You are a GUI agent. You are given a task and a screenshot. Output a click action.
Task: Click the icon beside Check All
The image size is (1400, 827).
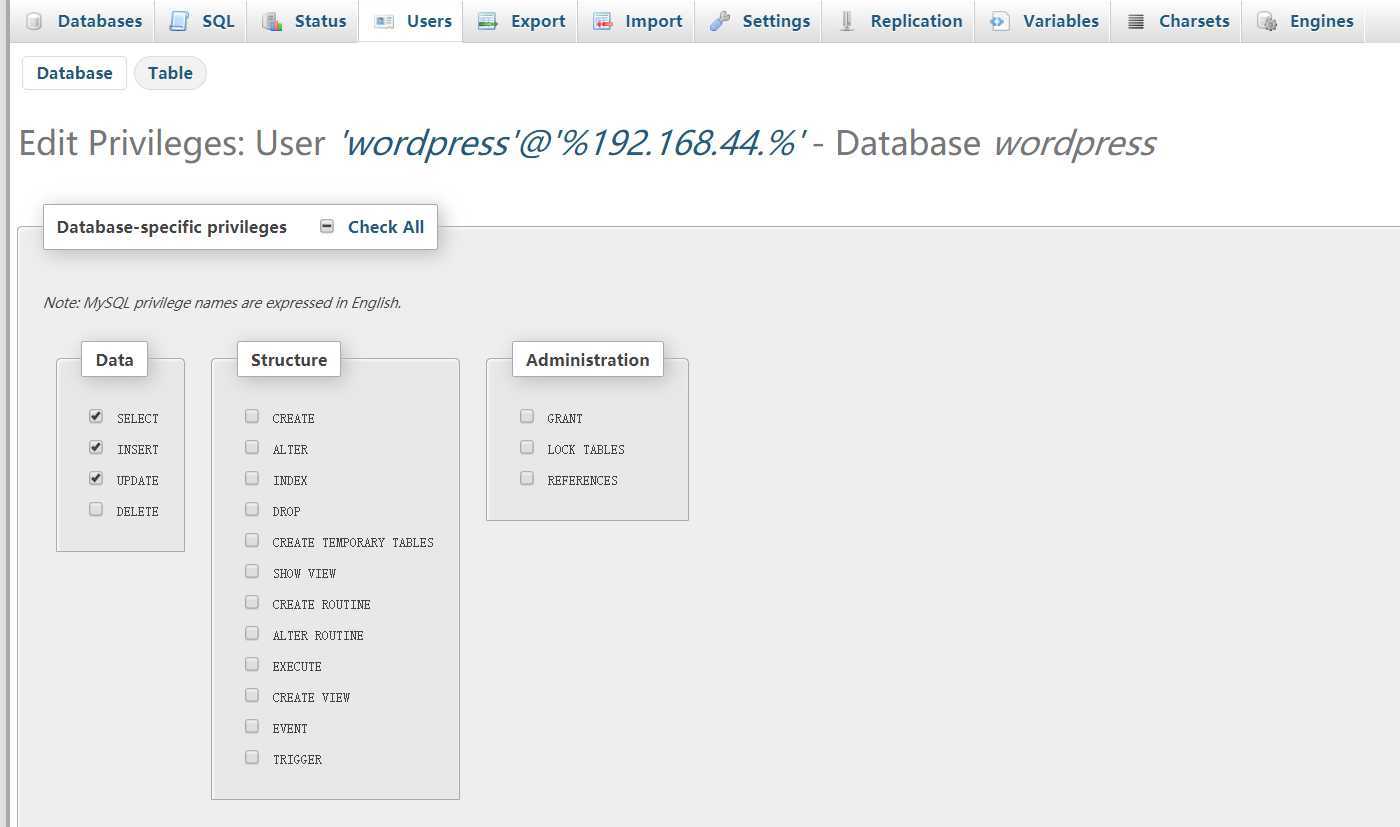tap(327, 226)
